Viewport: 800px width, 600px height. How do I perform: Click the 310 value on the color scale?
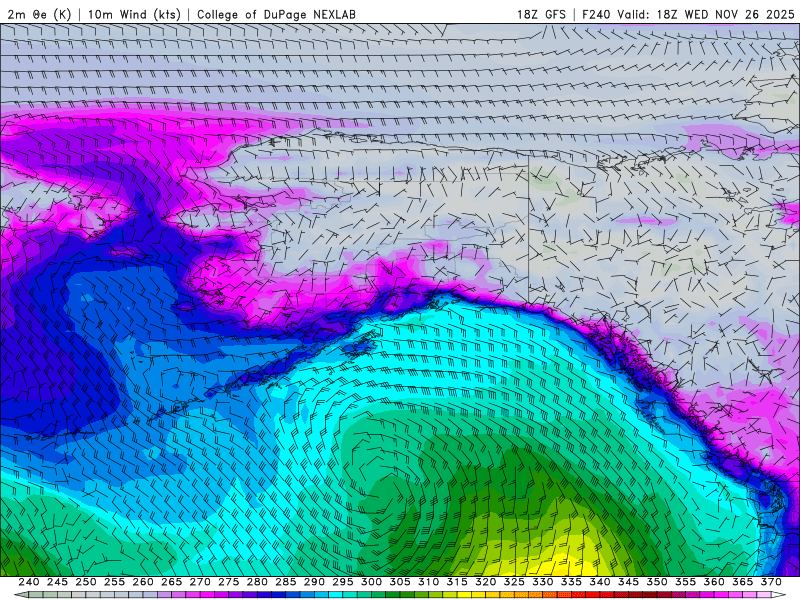429,582
